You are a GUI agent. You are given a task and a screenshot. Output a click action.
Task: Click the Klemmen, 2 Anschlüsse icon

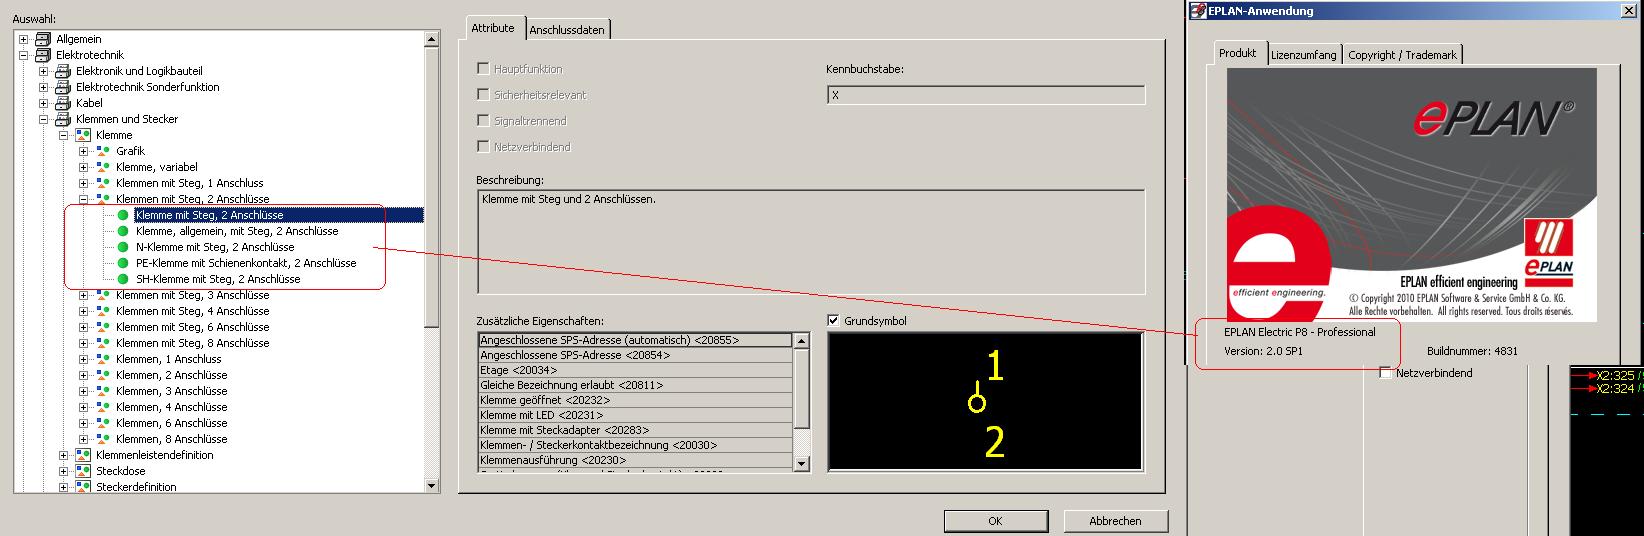click(x=103, y=375)
